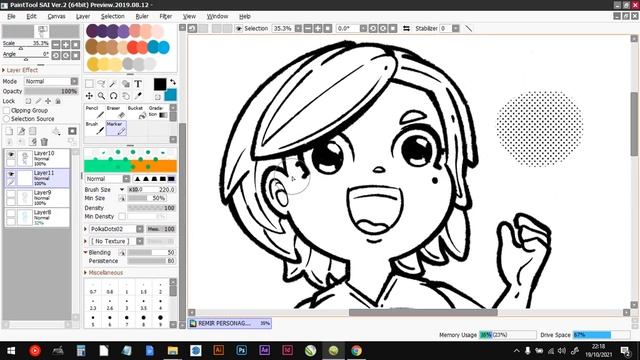This screenshot has width=640, height=360.
Task: Expand the Layer Effect section
Action: point(4,70)
